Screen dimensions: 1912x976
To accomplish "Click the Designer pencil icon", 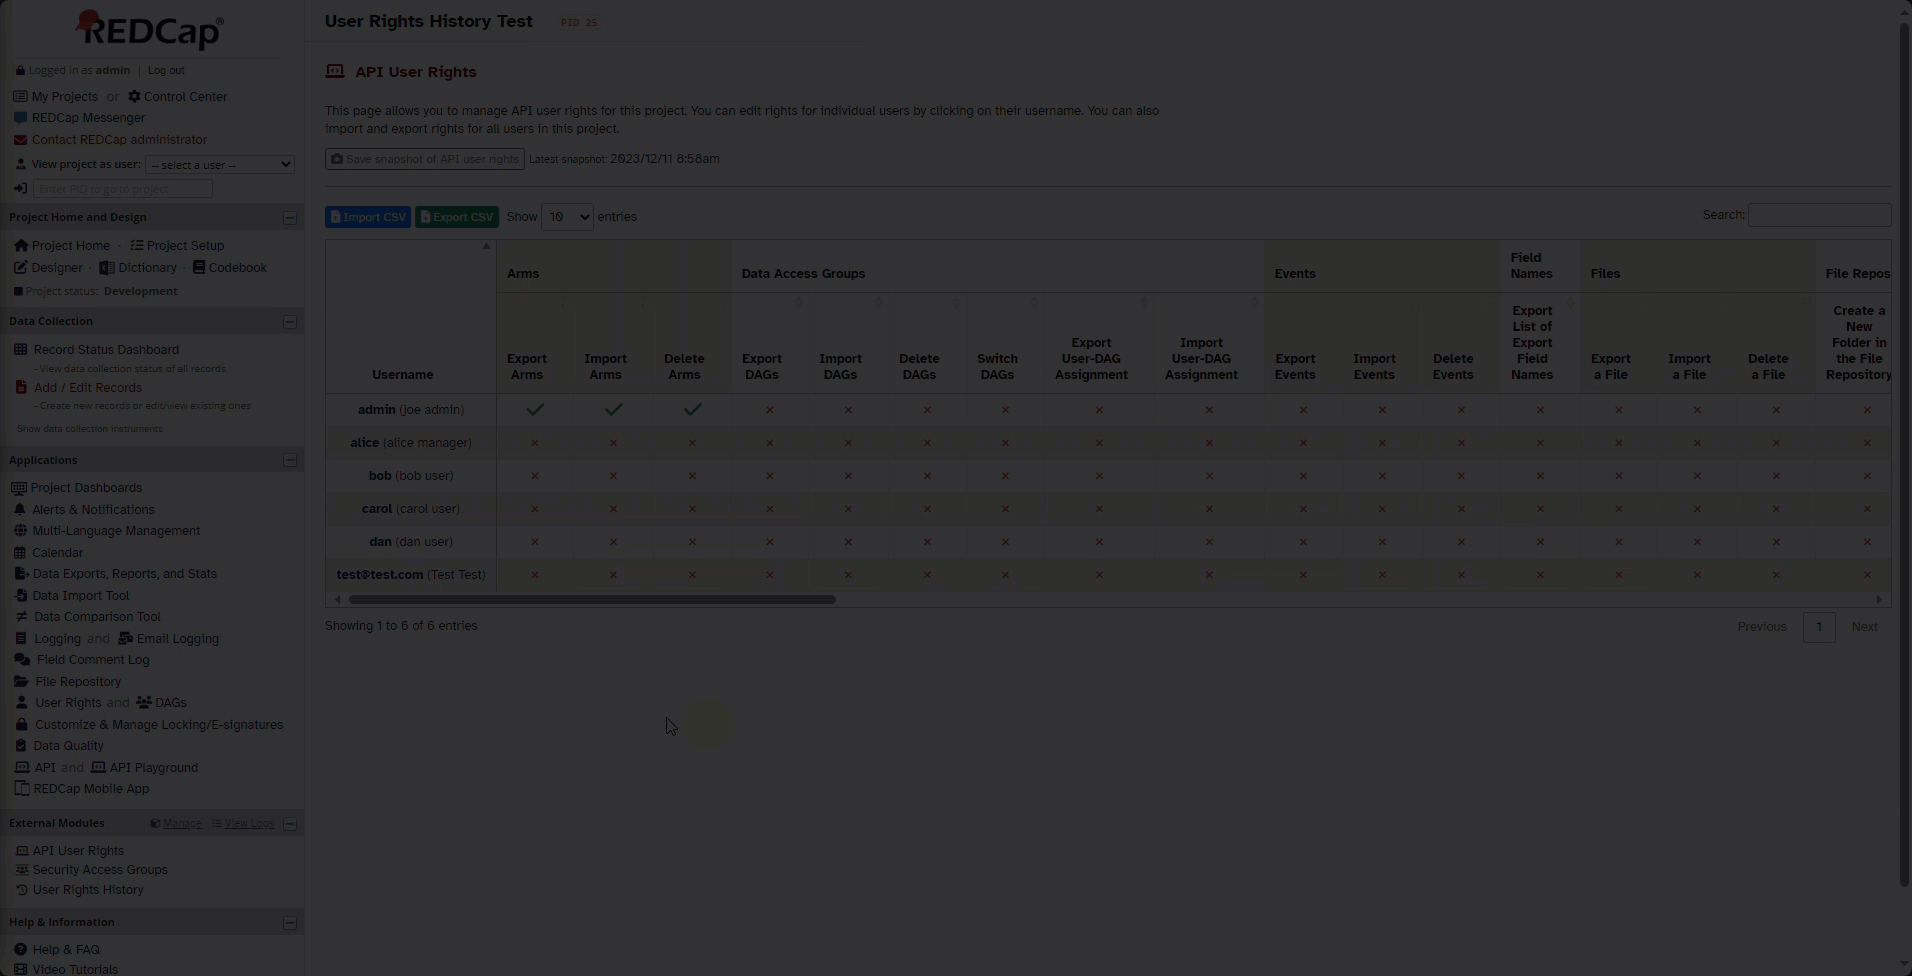I will (x=20, y=268).
